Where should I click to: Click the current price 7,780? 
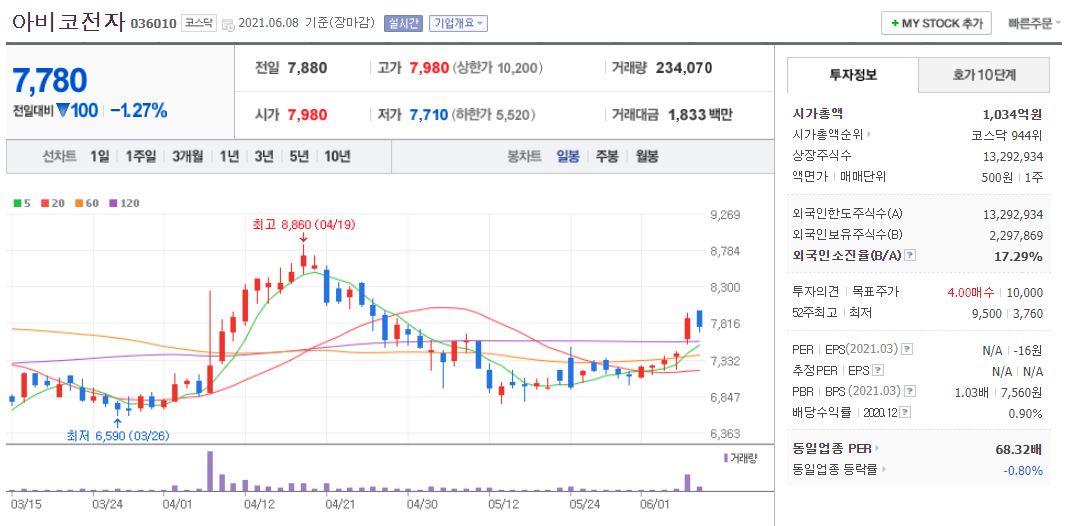click(x=50, y=81)
